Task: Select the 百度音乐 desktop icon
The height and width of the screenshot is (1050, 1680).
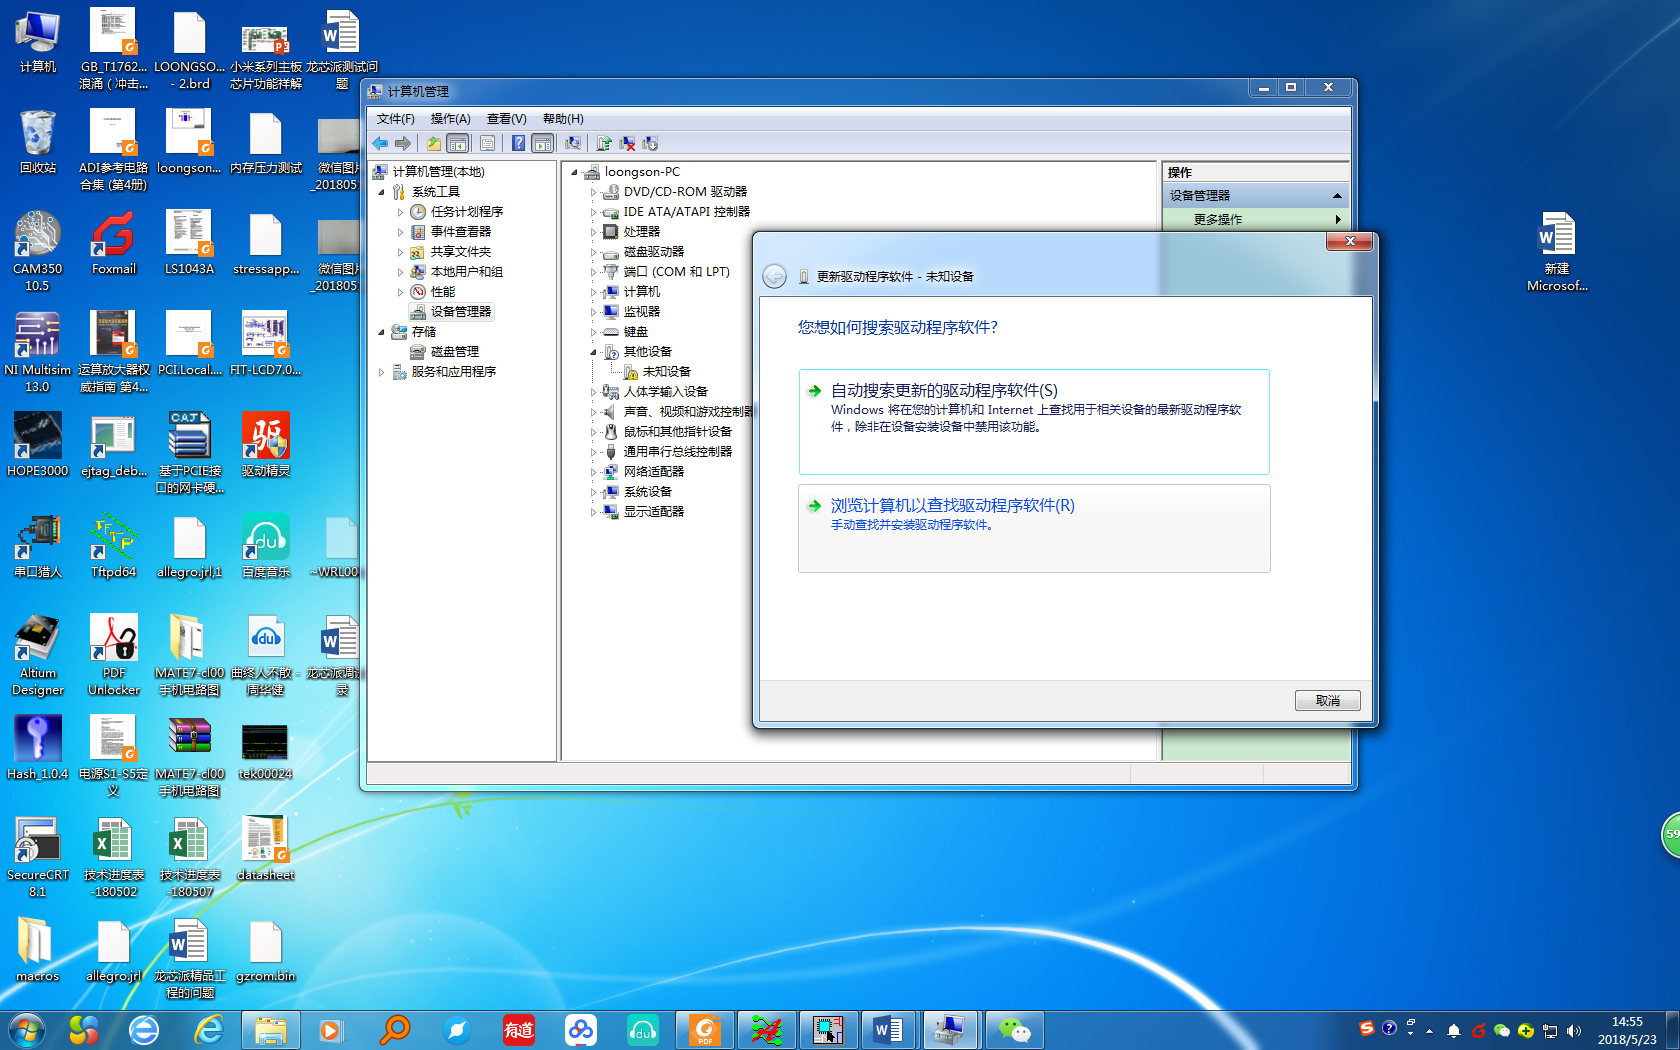Action: click(x=266, y=546)
